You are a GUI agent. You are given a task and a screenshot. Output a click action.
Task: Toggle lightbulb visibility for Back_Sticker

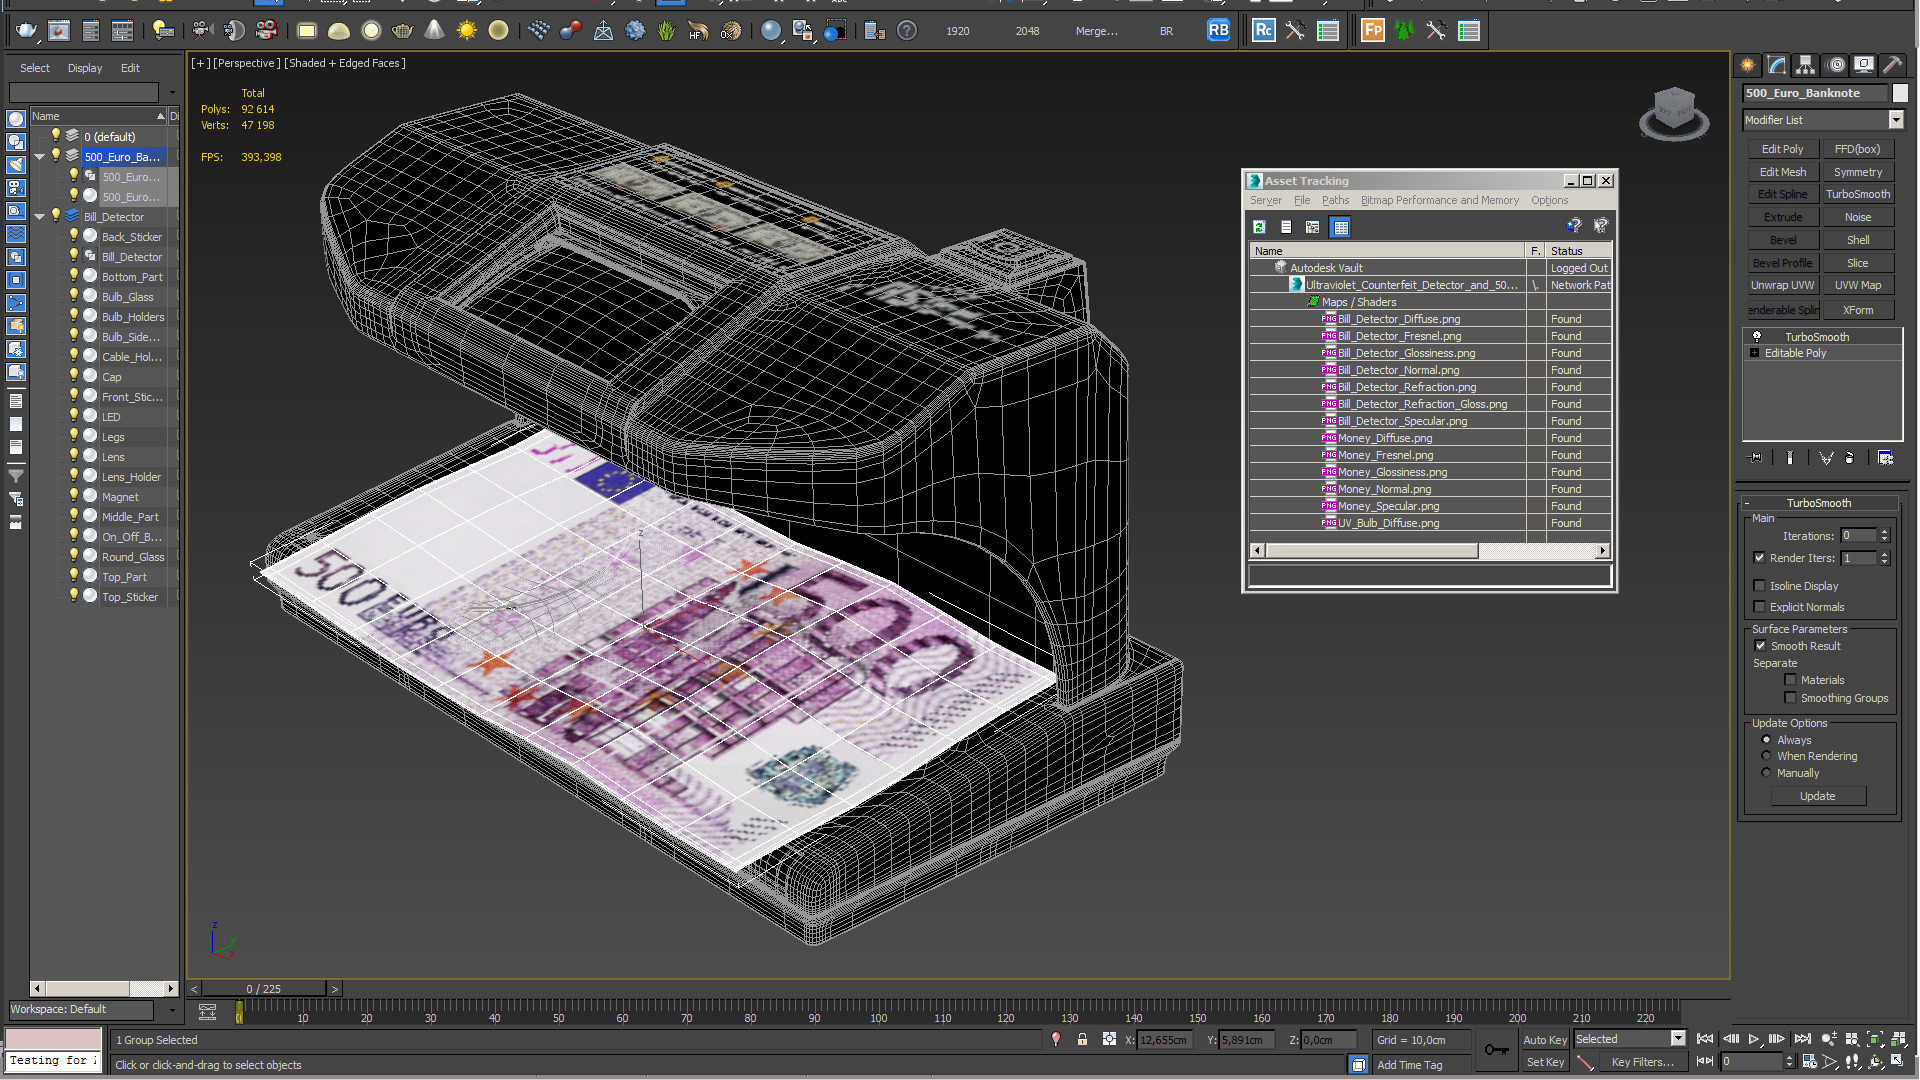point(73,236)
